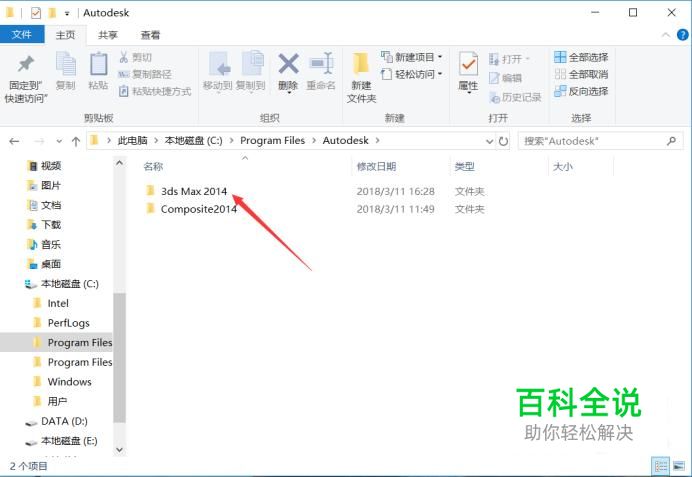Click the Back arrow navigation button
The height and width of the screenshot is (477, 692).
(14, 141)
